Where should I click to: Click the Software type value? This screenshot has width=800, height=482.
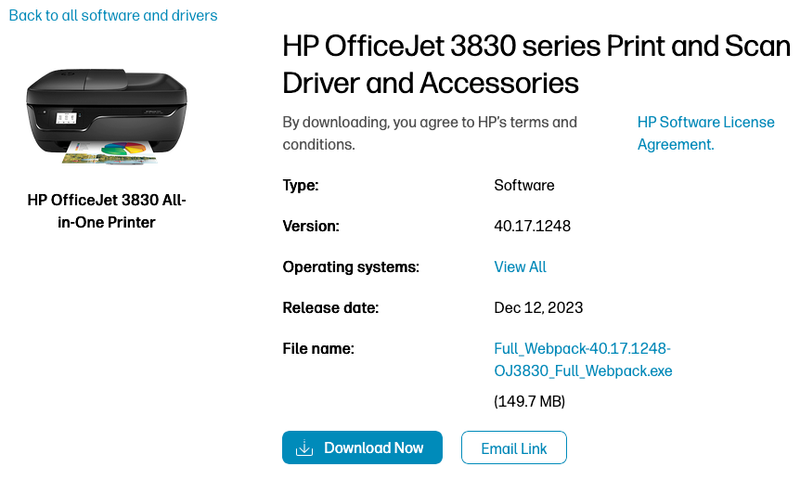click(524, 185)
